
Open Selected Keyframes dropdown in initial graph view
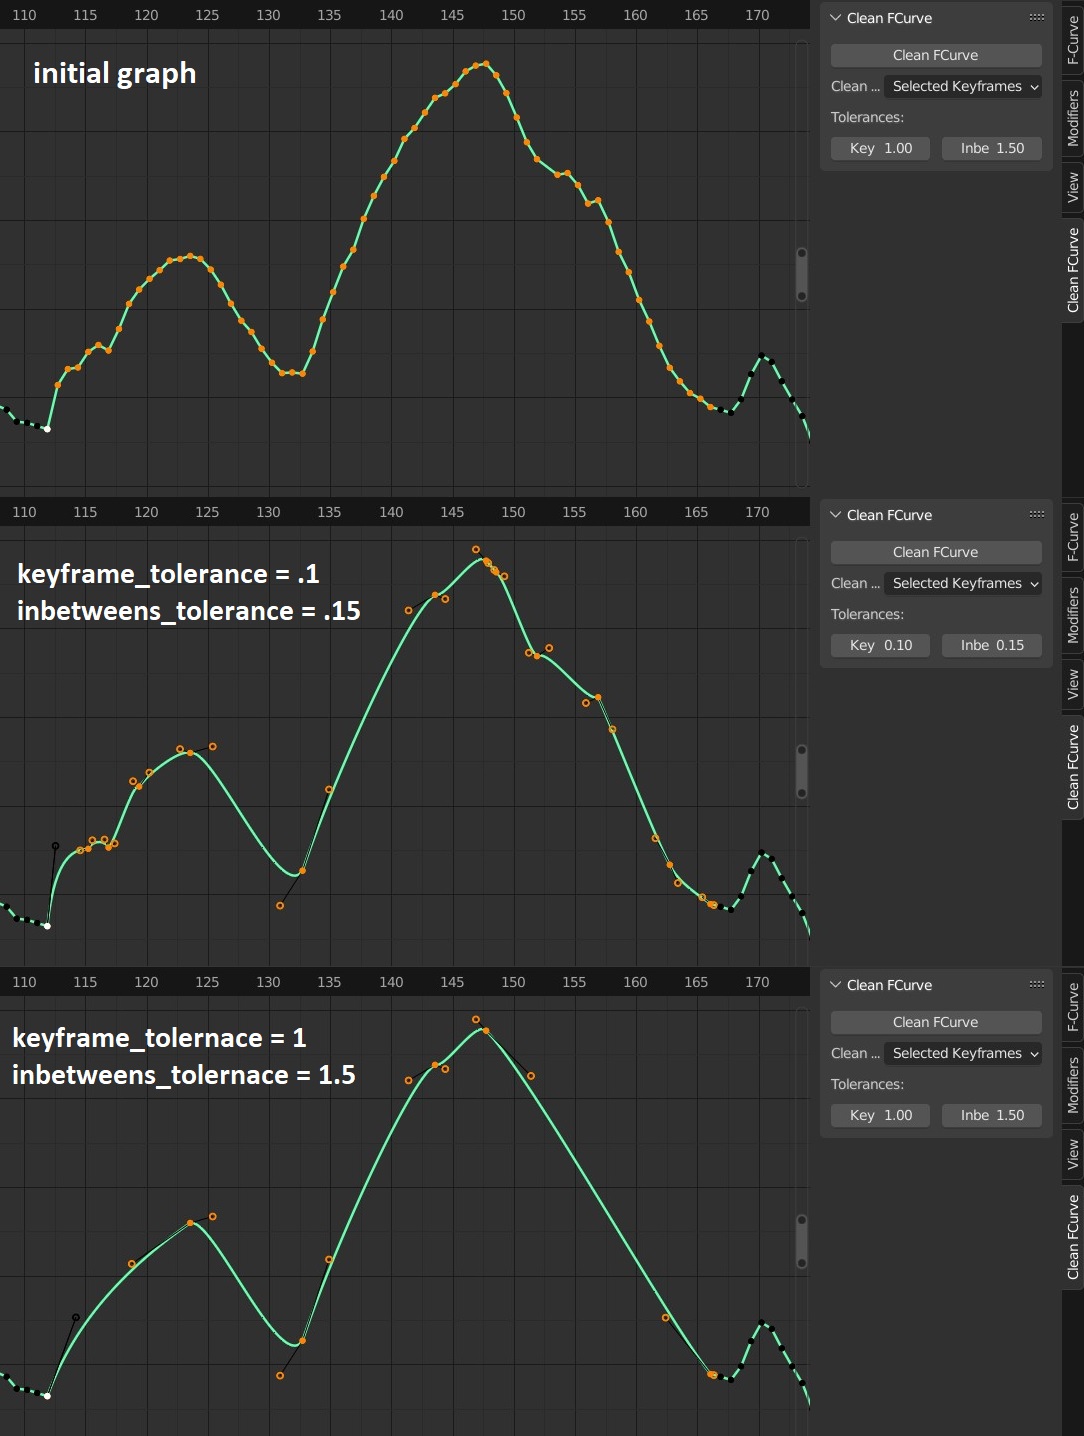pos(963,86)
